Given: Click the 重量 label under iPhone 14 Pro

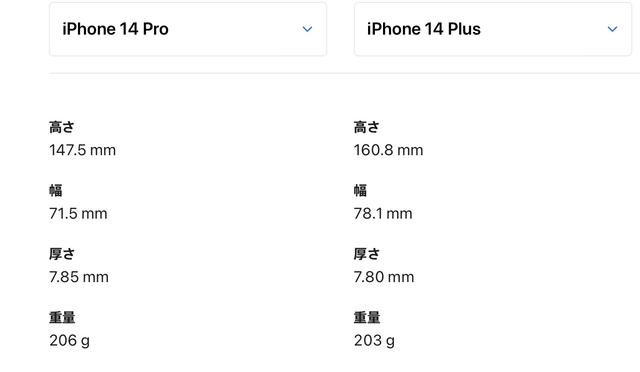Looking at the screenshot, I should point(62,317).
